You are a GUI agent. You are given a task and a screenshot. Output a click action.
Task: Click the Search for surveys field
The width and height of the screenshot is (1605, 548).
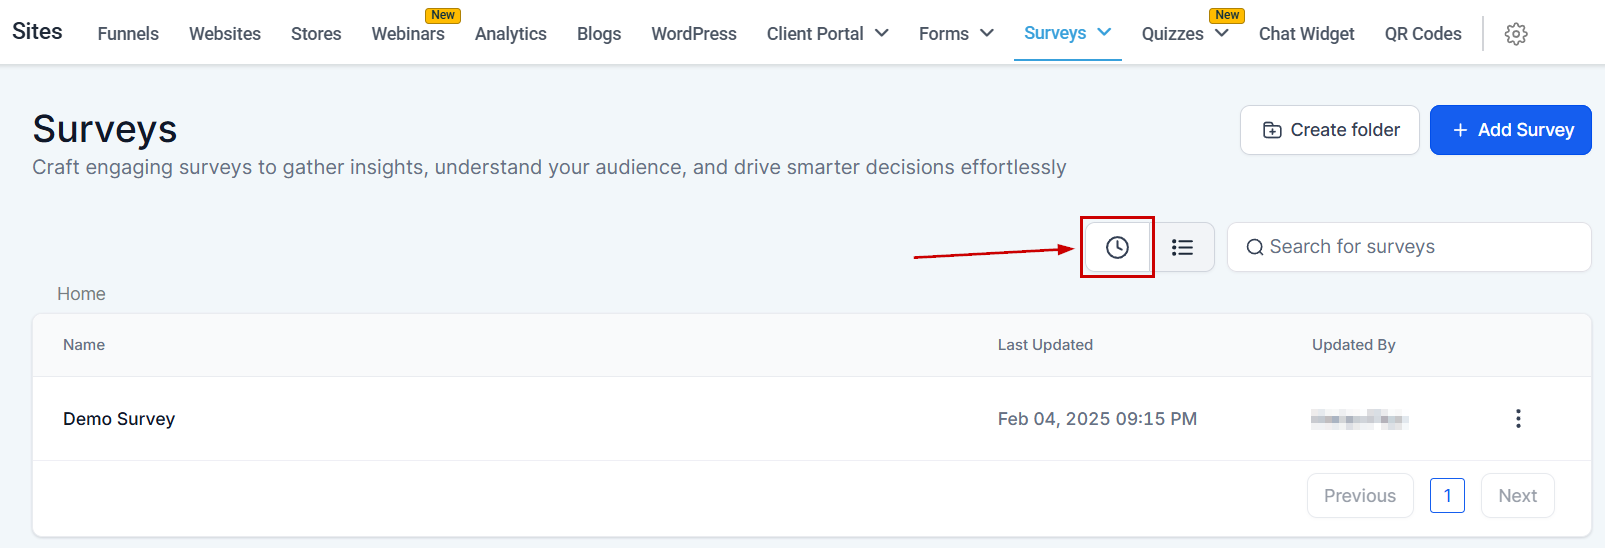[1408, 247]
